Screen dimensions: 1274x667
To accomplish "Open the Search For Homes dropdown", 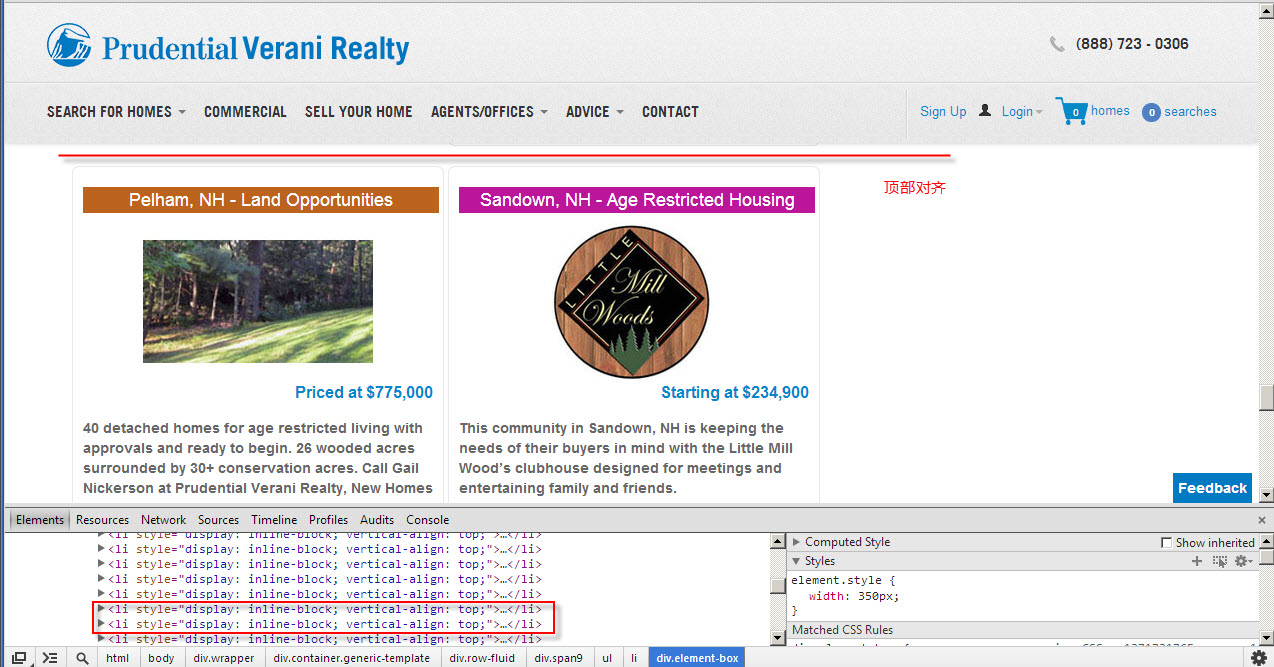I will (x=116, y=112).
